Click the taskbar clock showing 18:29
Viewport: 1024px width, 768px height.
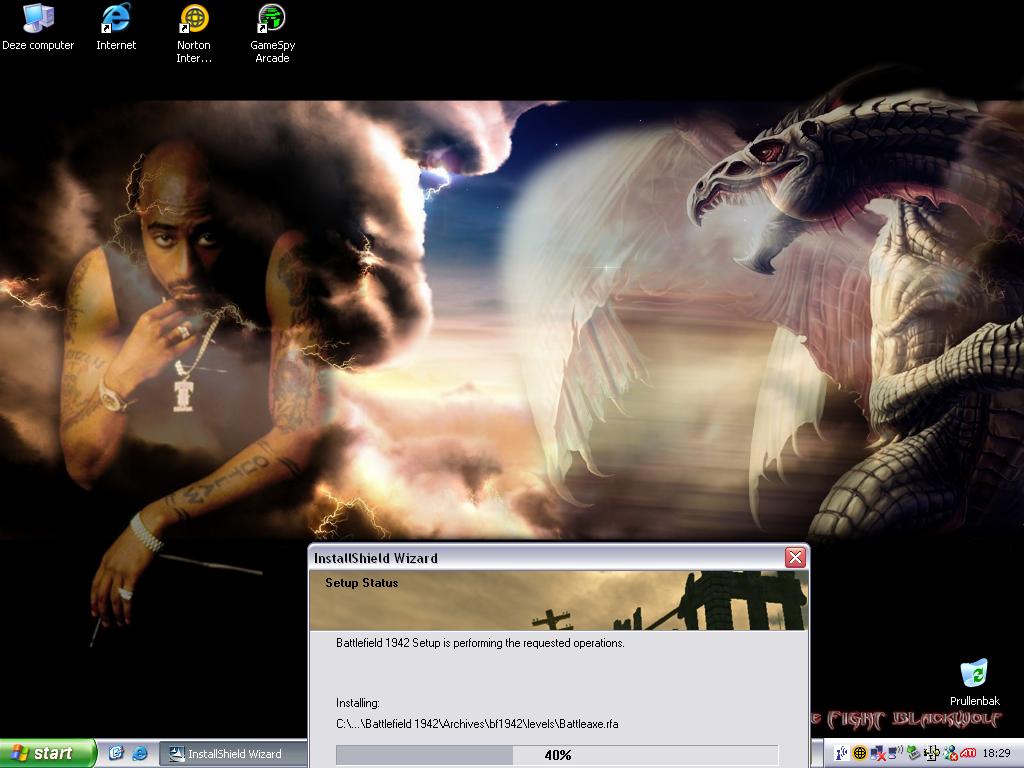point(997,753)
